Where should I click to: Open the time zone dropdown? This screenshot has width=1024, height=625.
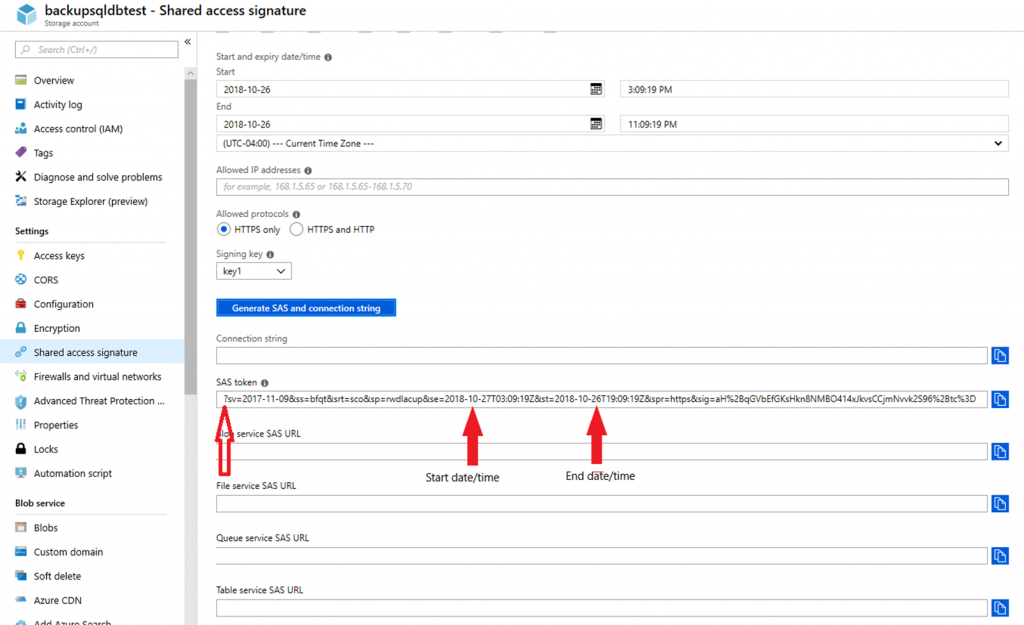pyautogui.click(x=612, y=144)
